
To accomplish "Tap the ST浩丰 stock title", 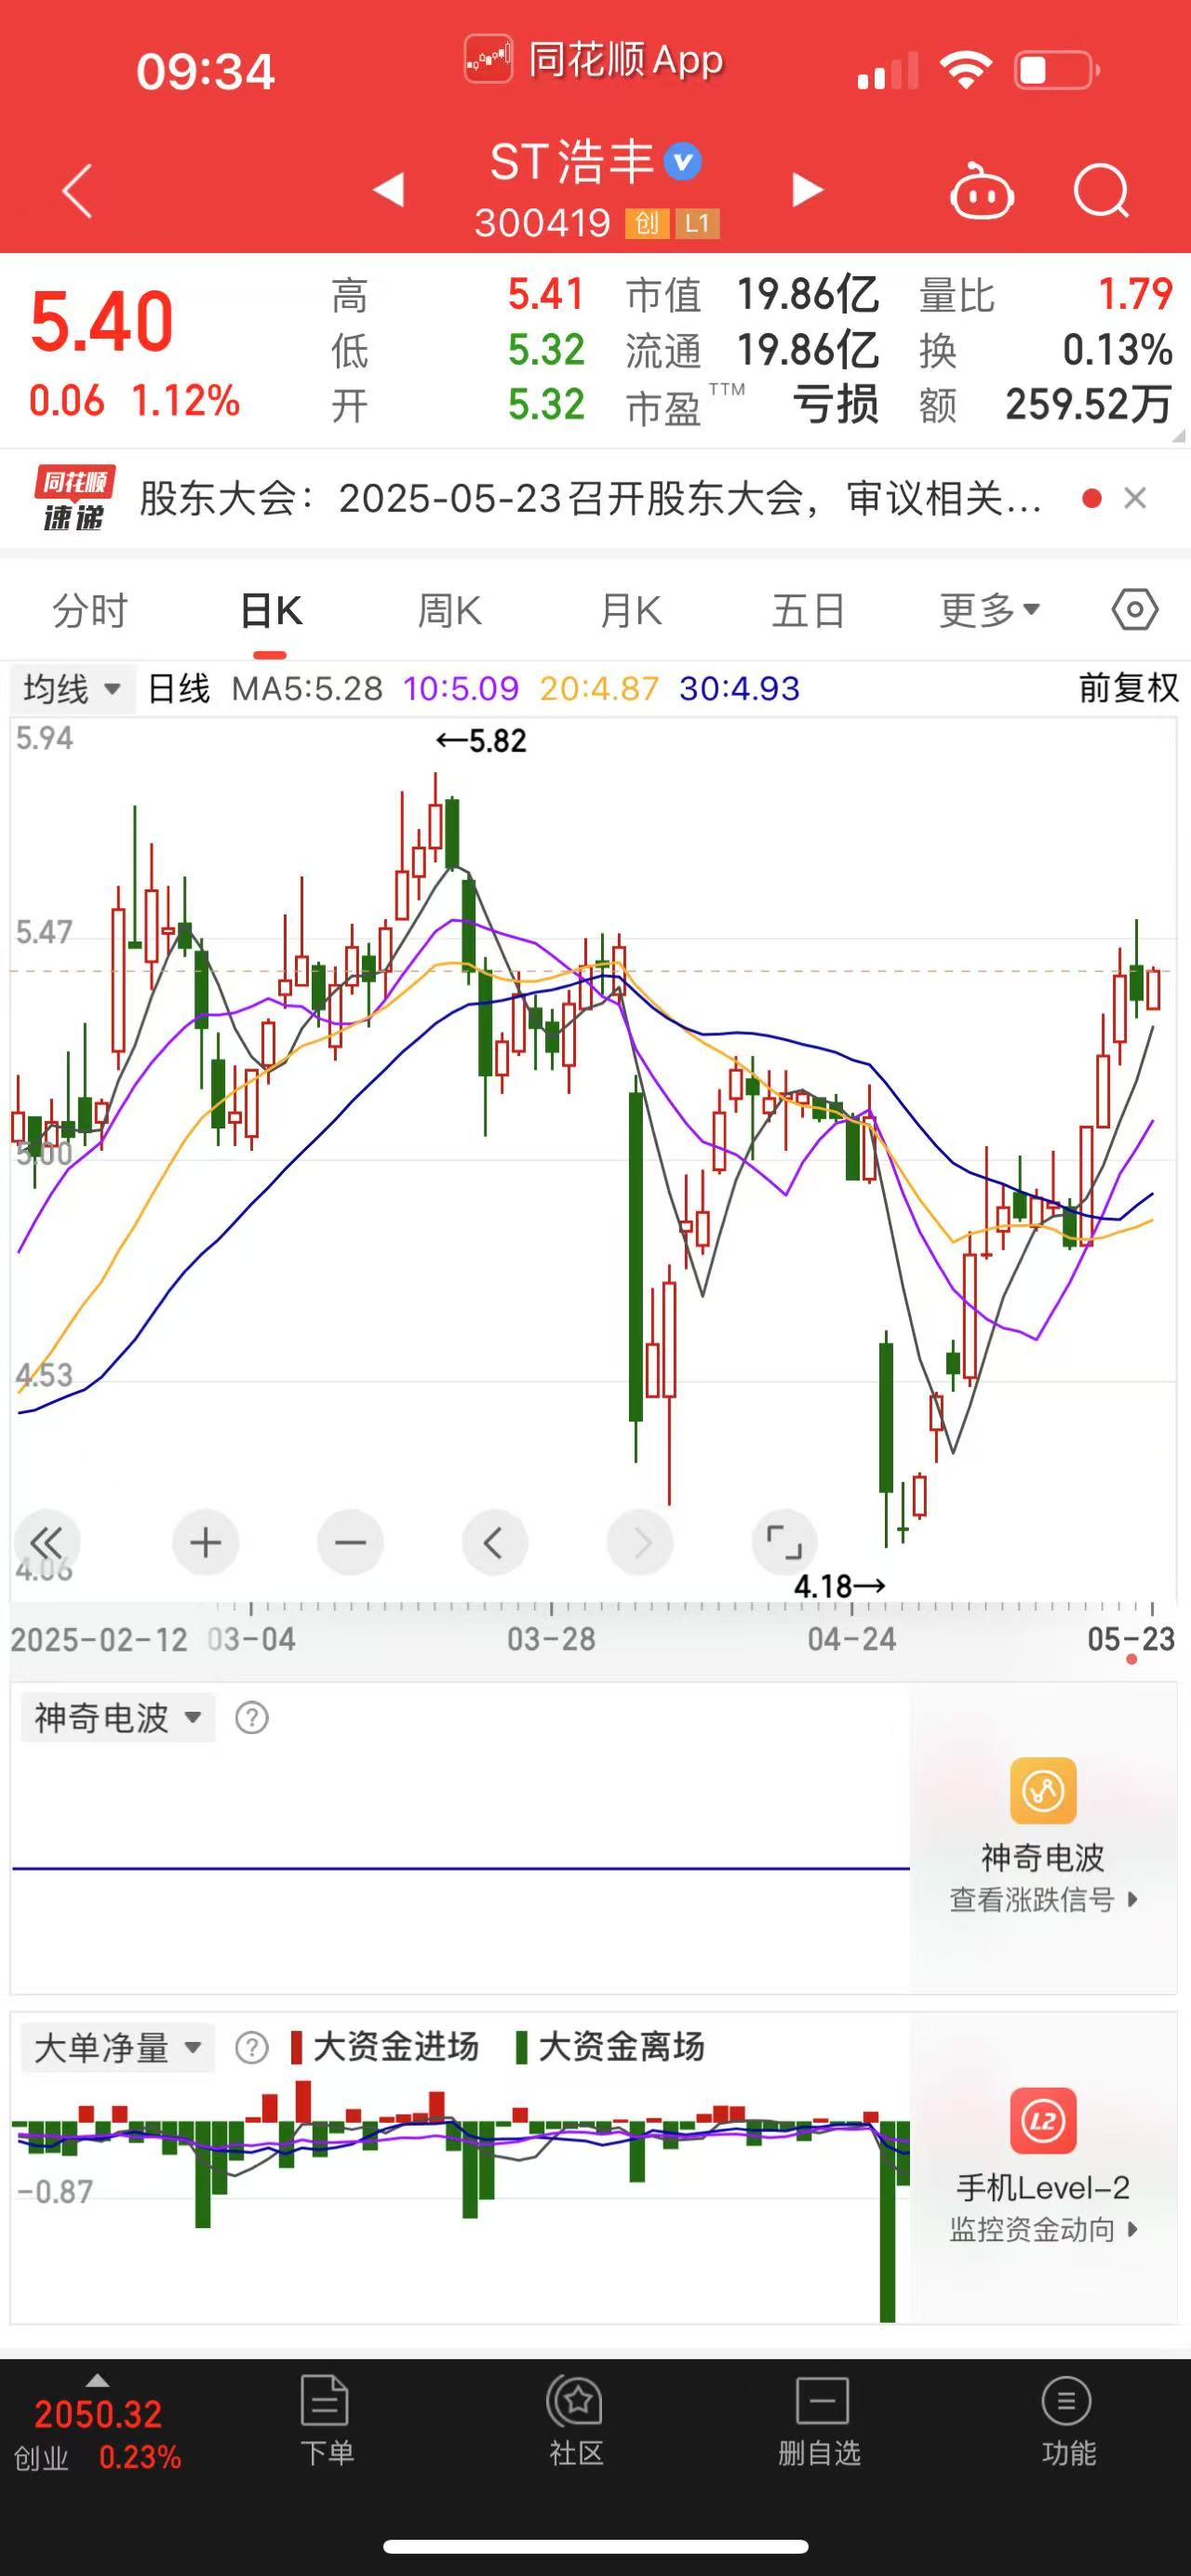I will tap(571, 162).
